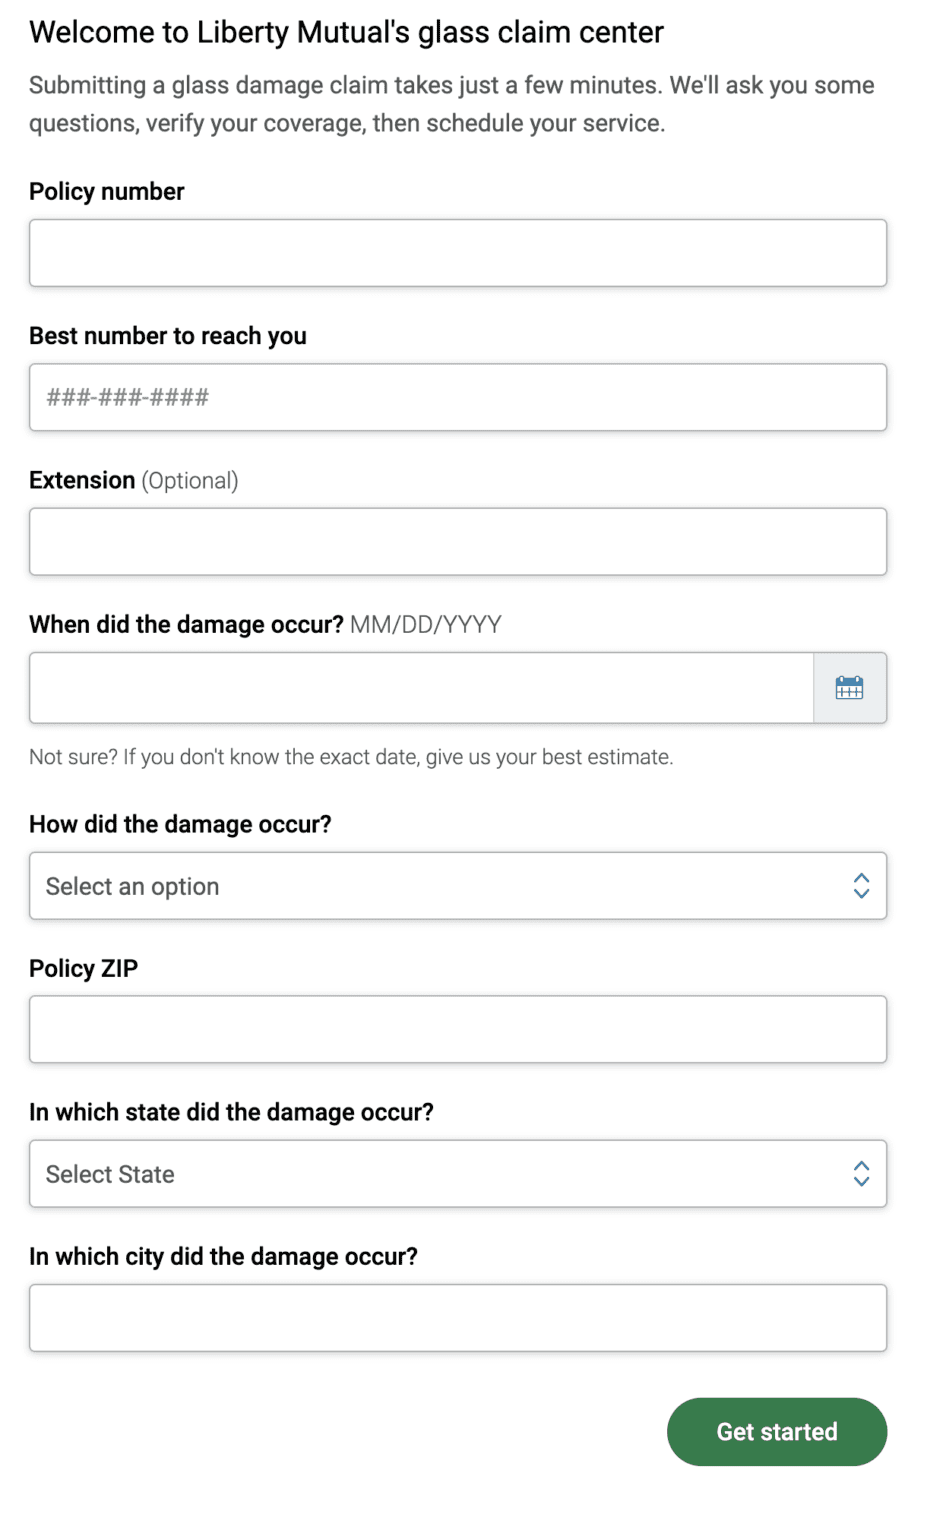Click the damage city input box
Screen dimensions: 927x1536
pos(457,1318)
